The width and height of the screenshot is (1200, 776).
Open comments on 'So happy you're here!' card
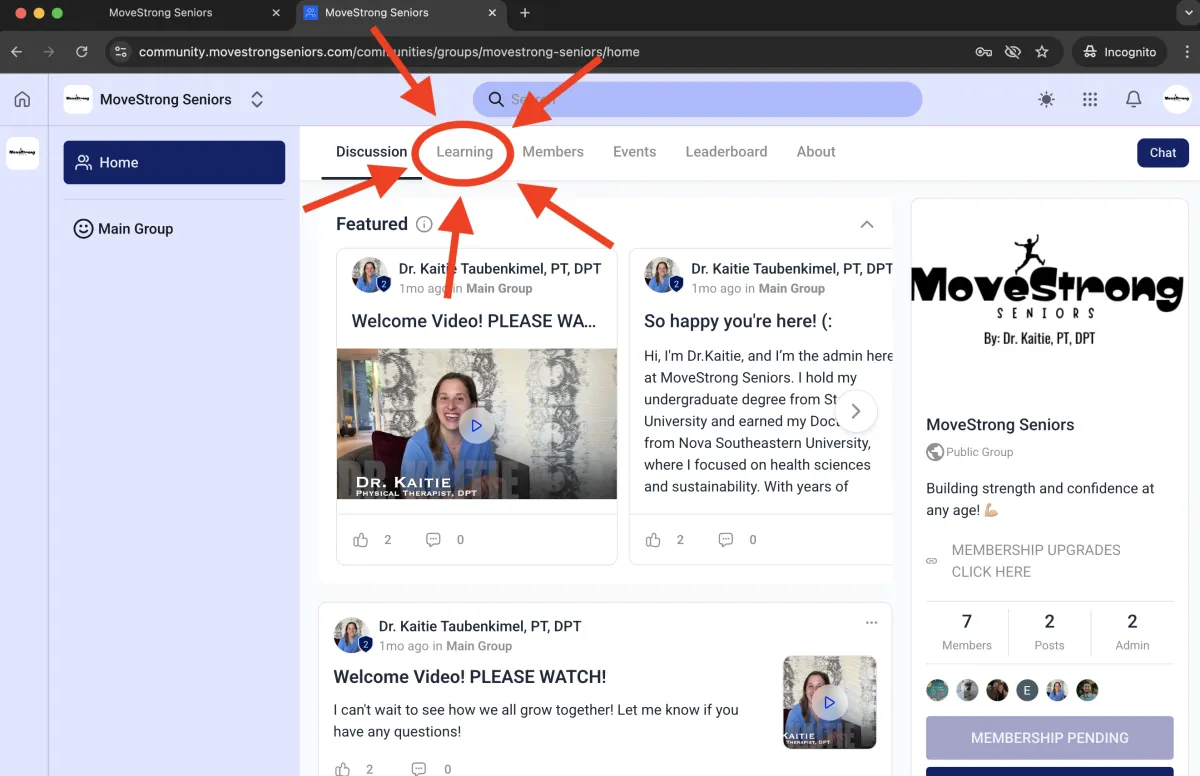726,540
